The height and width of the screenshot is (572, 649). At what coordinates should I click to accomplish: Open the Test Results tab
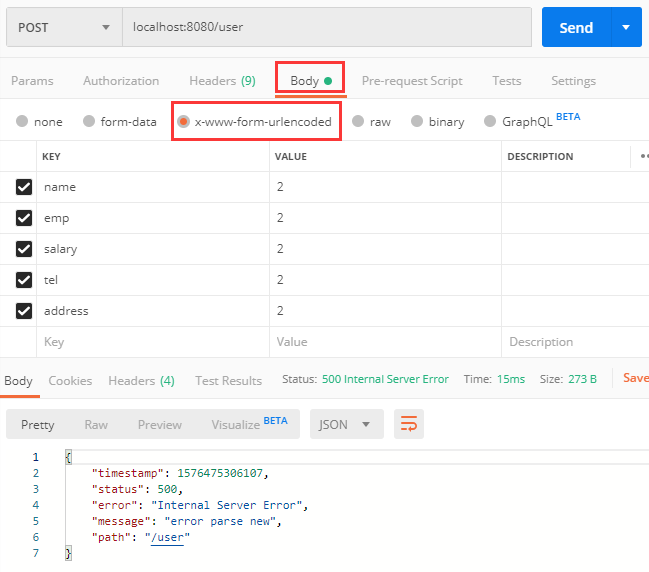[x=228, y=380]
